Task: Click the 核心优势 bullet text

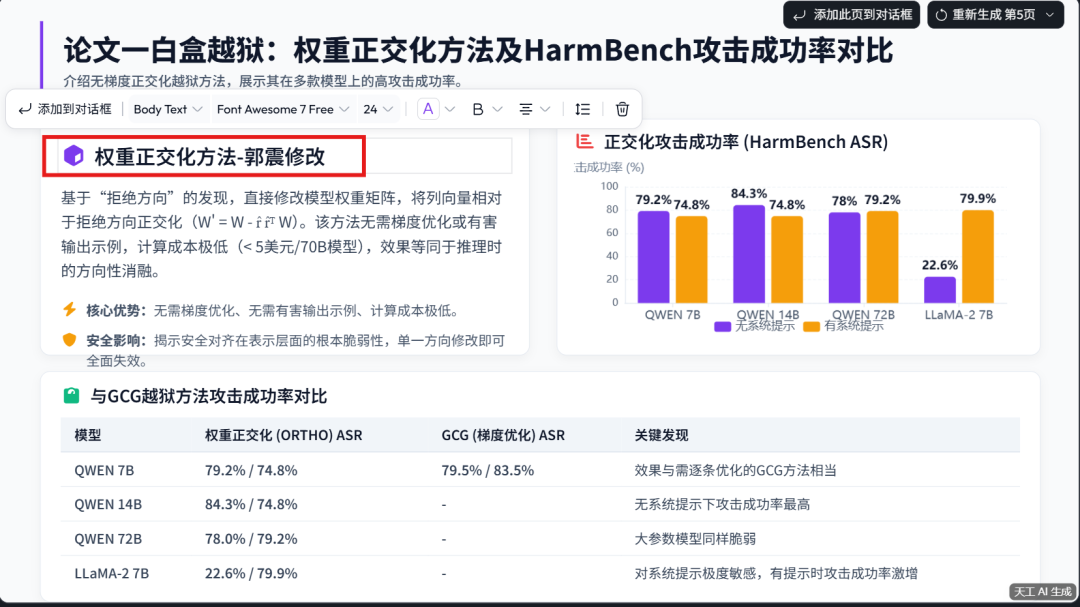Action: pos(273,311)
